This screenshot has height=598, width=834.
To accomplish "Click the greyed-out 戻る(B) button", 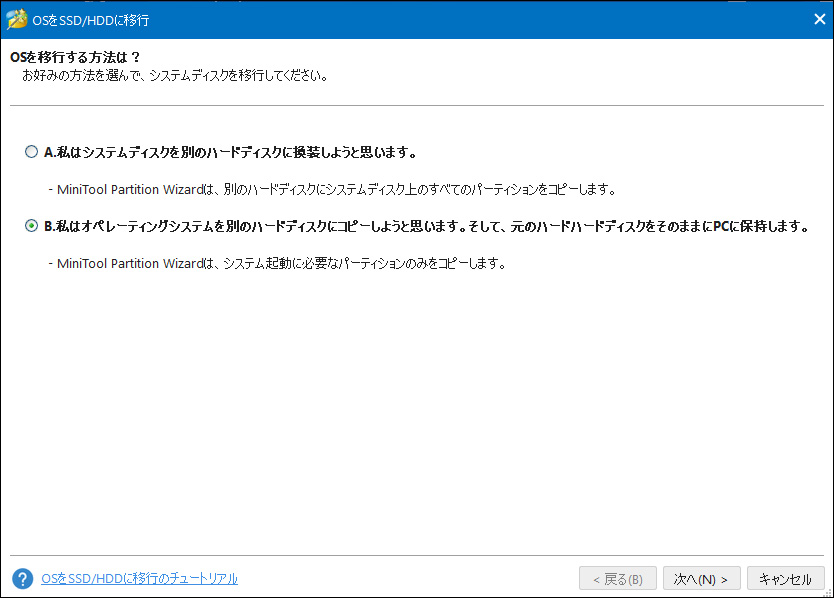I will pyautogui.click(x=618, y=579).
